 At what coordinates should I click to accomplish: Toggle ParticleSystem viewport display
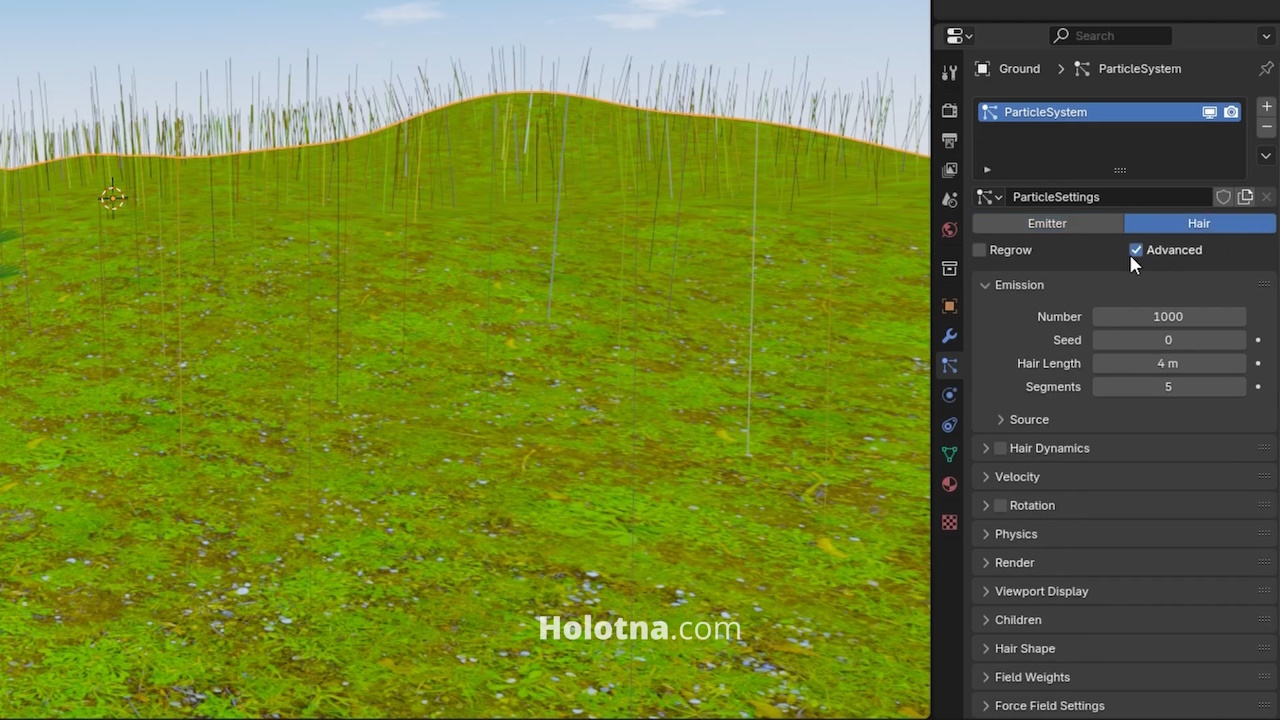(1209, 112)
